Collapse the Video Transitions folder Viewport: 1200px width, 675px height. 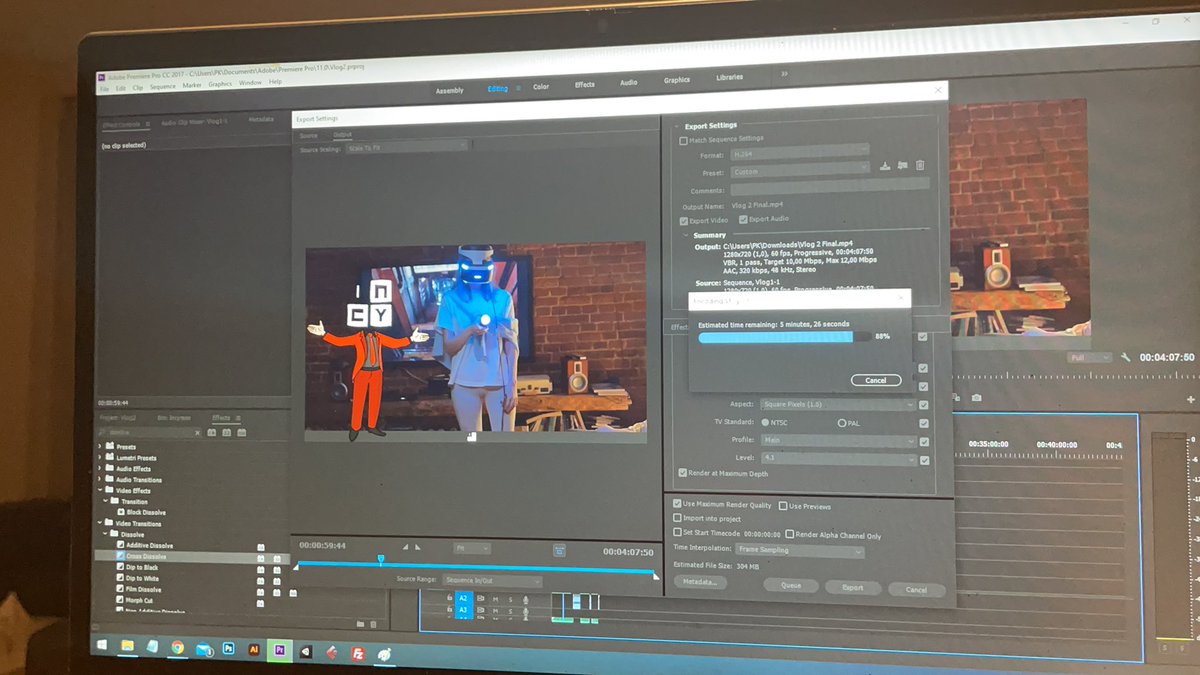(x=100, y=523)
